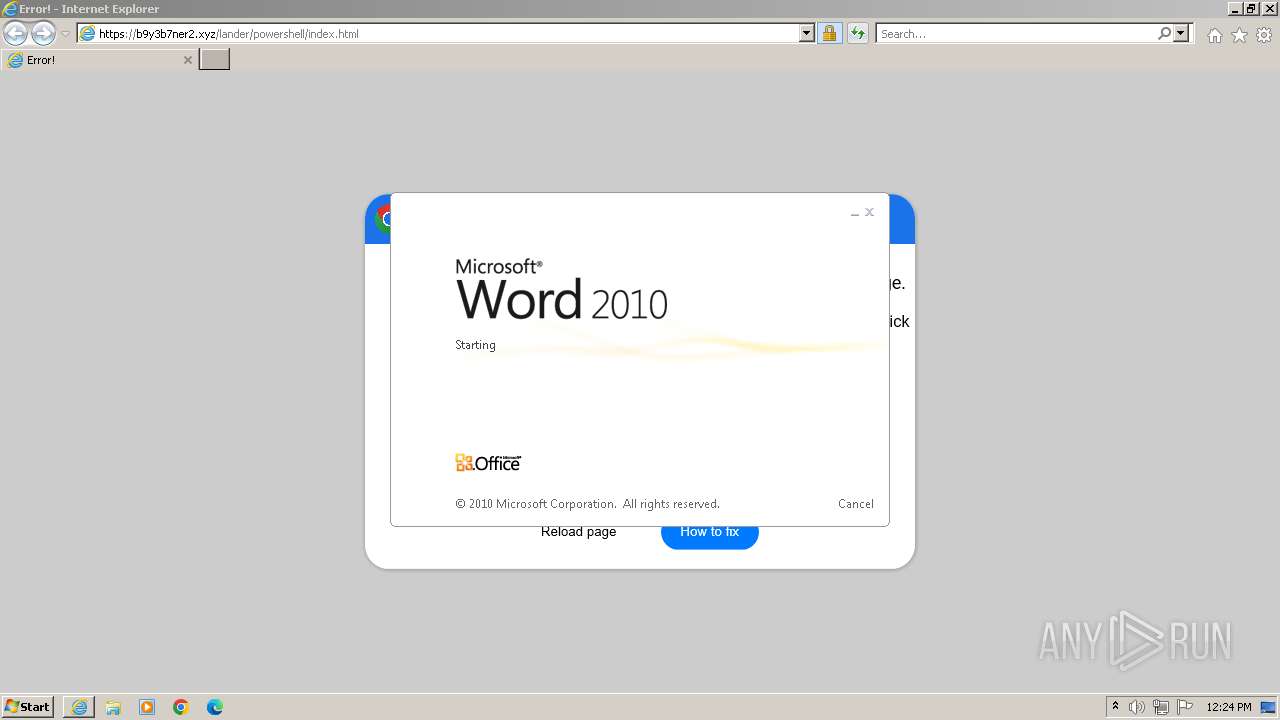Click the Internet Explorer back arrow
The height and width of the screenshot is (720, 1280).
pos(15,33)
